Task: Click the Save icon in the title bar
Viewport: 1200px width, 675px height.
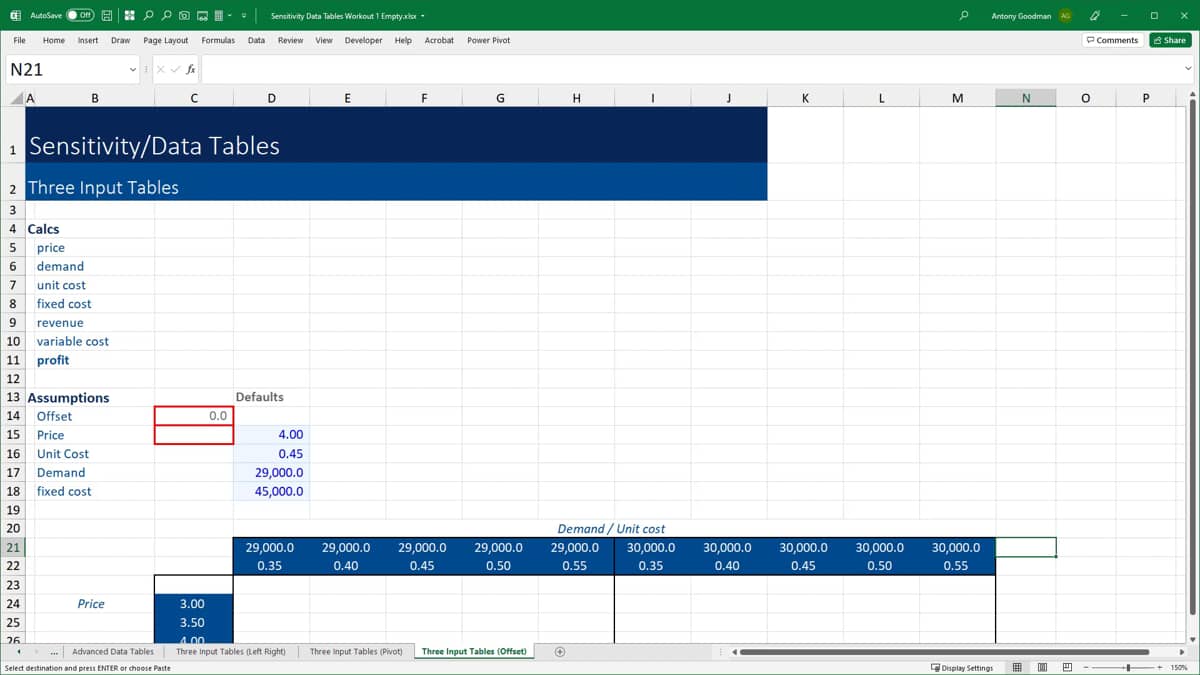Action: 108,15
